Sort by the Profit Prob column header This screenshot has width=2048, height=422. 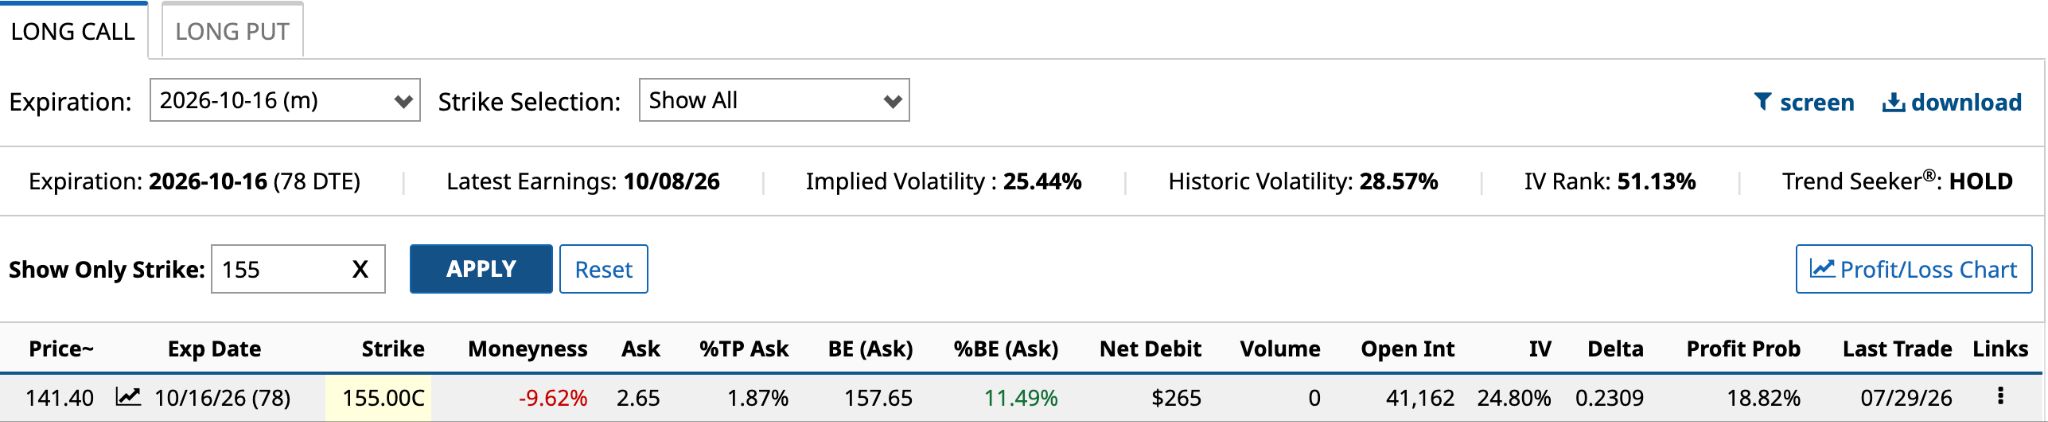point(1743,349)
